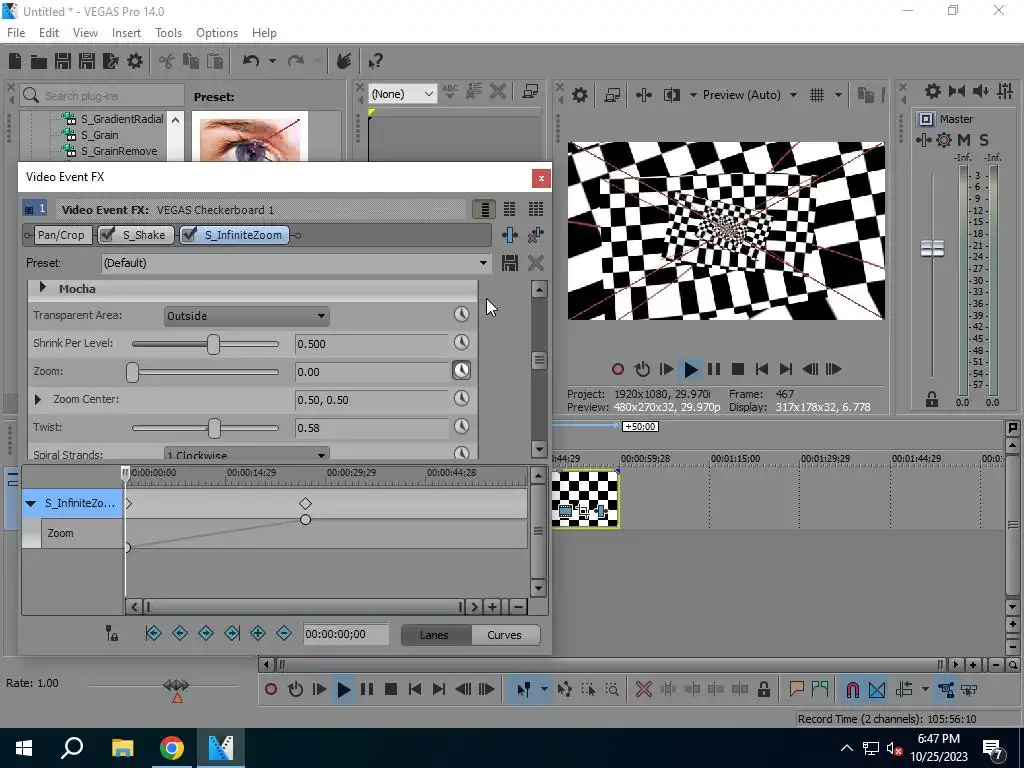
Task: Create a new project from the toolbar
Action: tap(15, 61)
